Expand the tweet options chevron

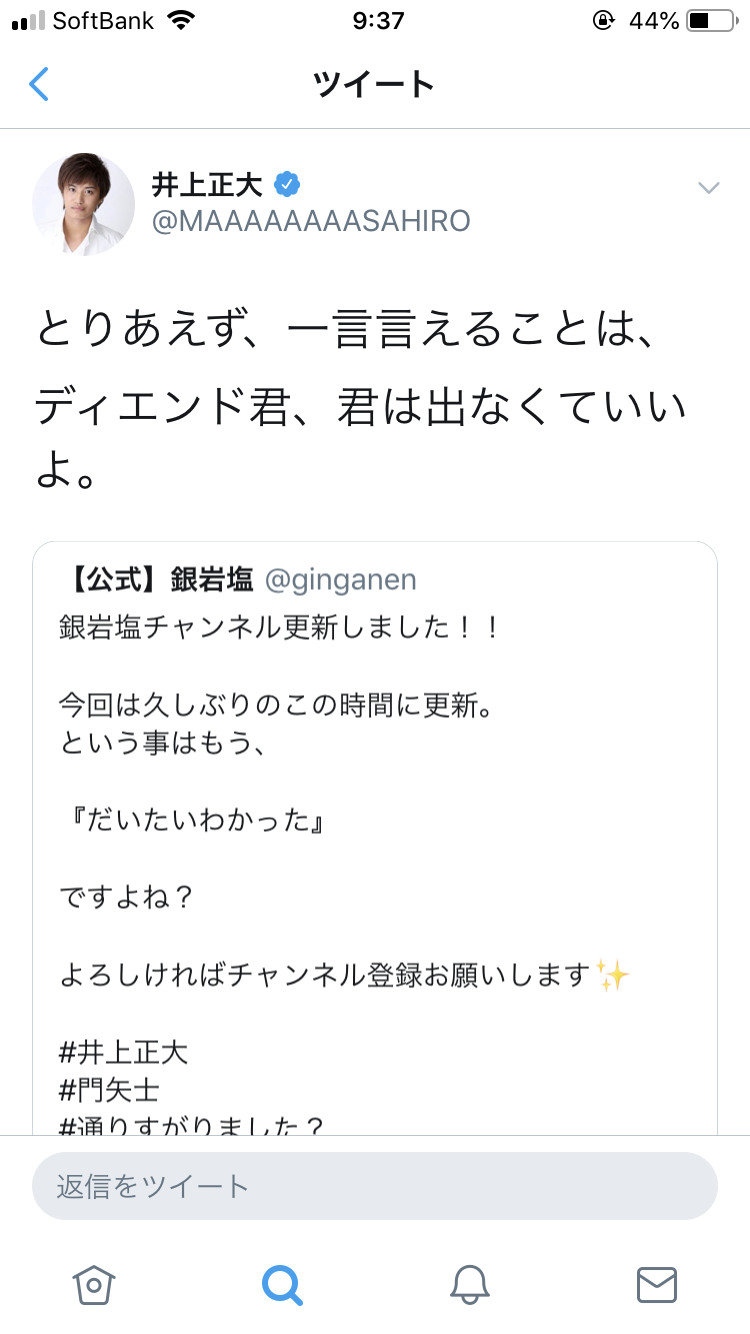[709, 188]
